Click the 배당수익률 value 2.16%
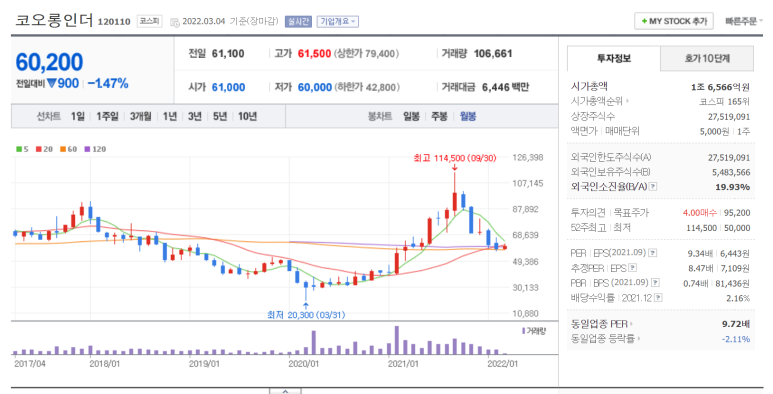 coord(738,298)
